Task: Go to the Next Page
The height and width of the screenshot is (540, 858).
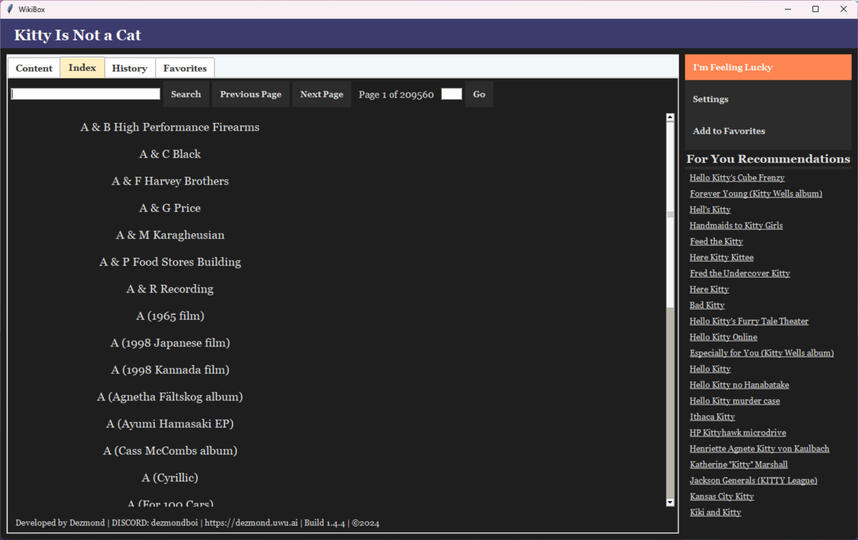Action: [x=321, y=95]
